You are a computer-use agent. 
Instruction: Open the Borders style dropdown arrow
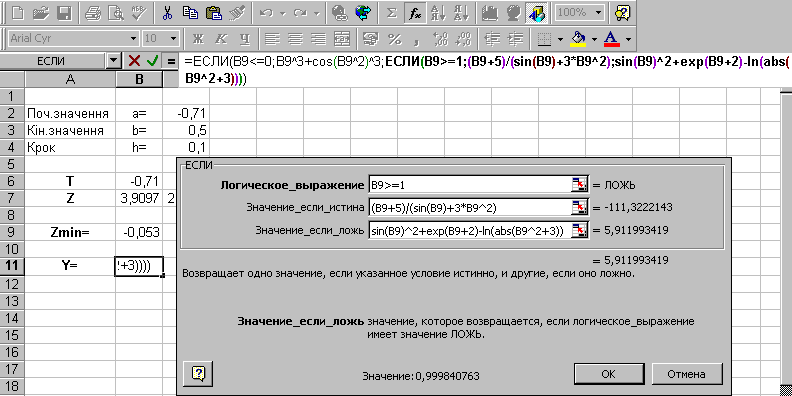[560, 38]
